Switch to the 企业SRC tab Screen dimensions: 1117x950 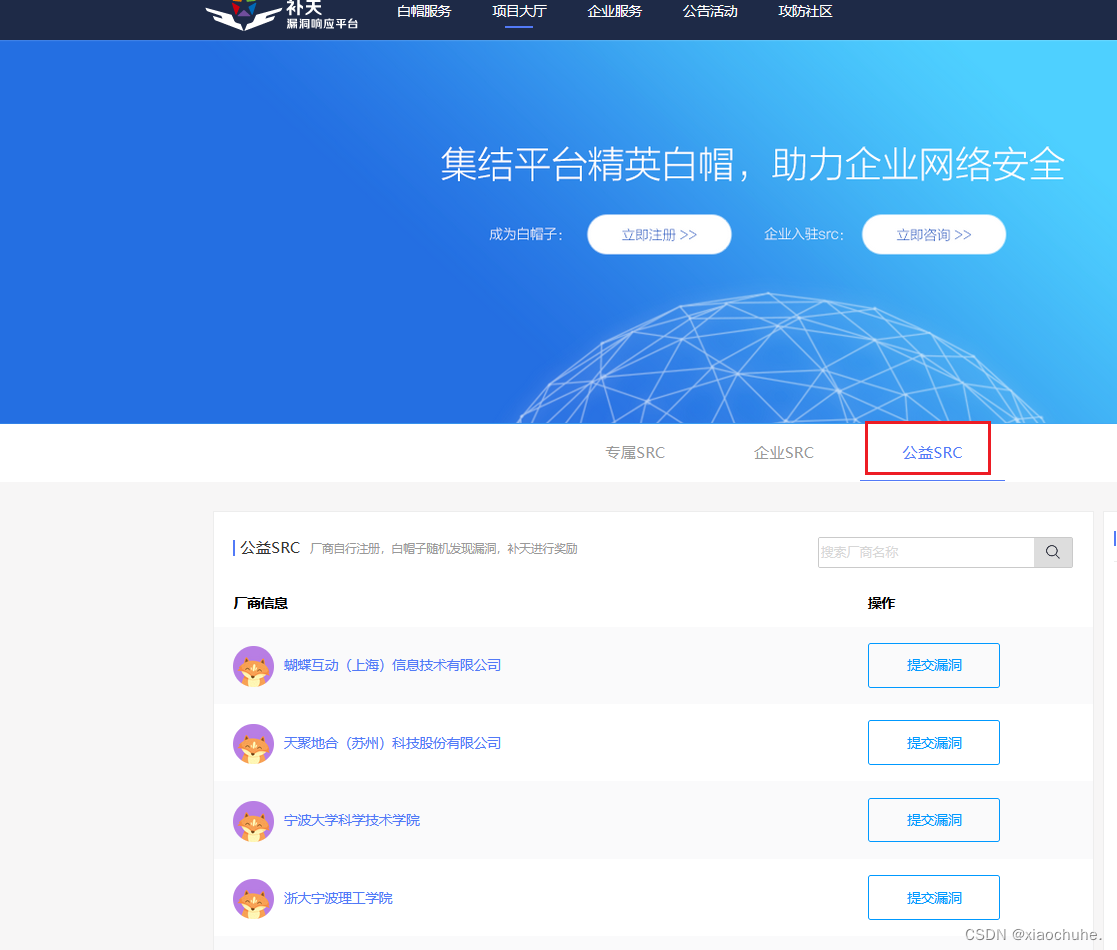click(784, 452)
